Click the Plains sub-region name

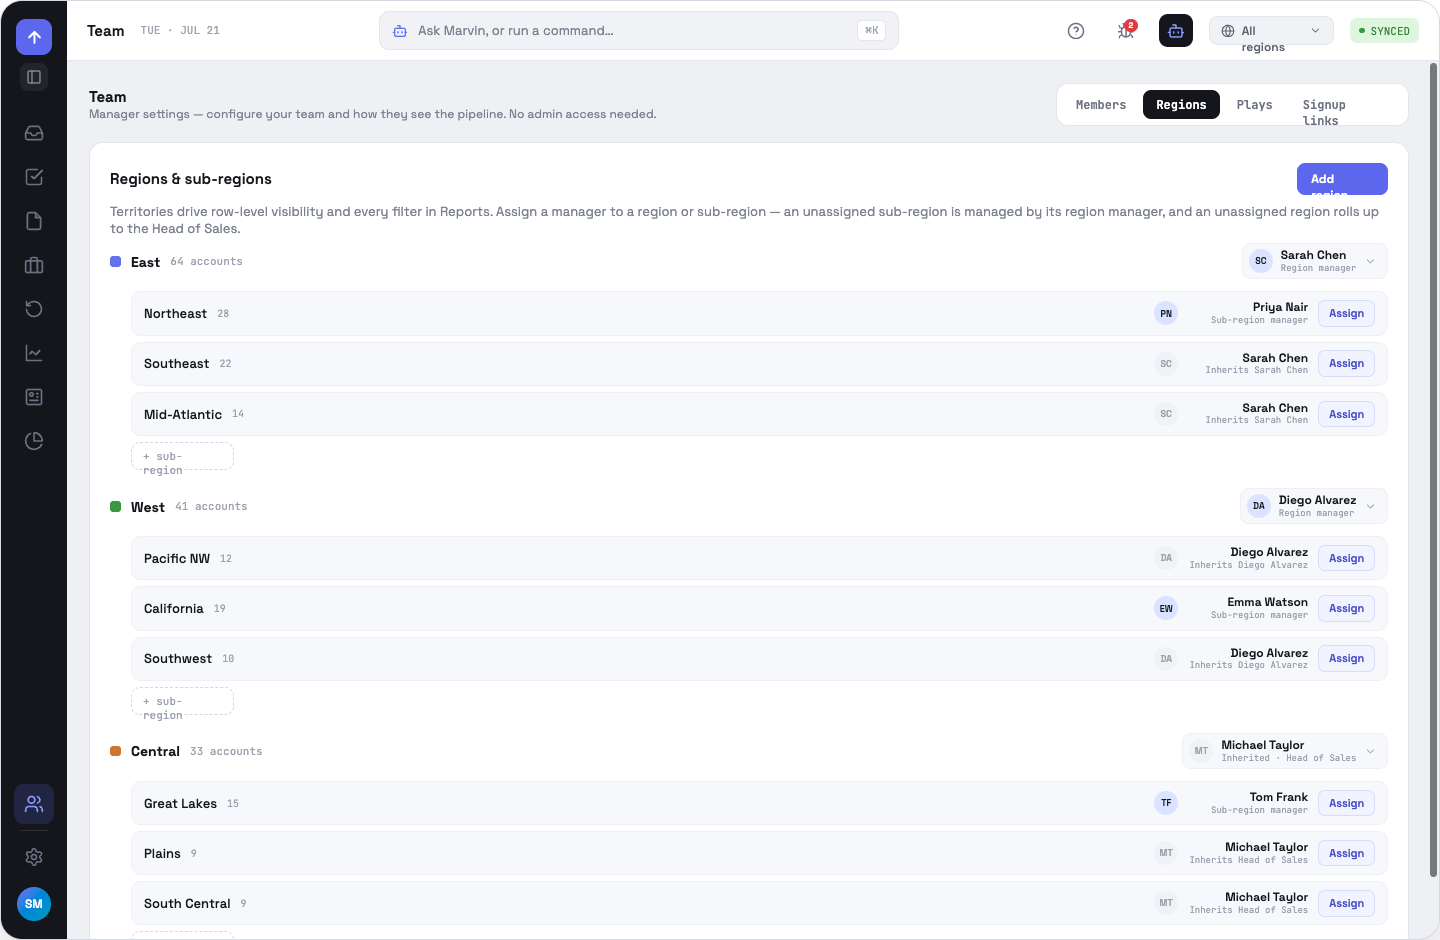(x=162, y=854)
